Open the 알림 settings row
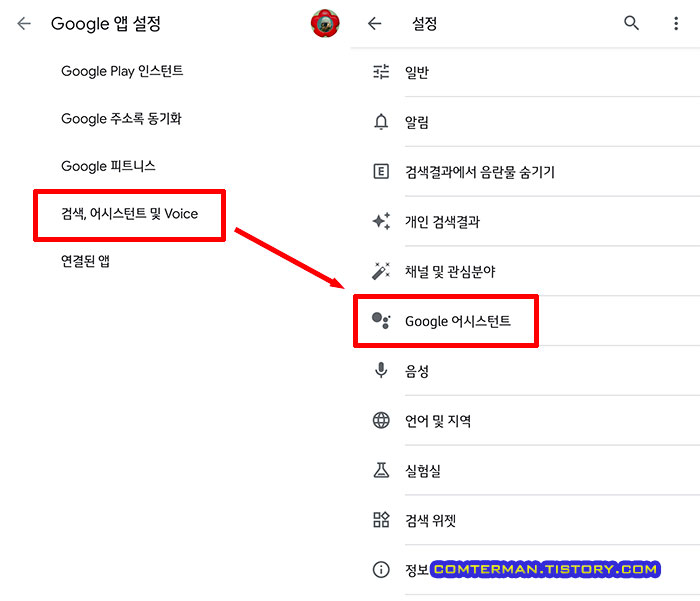 pos(525,121)
